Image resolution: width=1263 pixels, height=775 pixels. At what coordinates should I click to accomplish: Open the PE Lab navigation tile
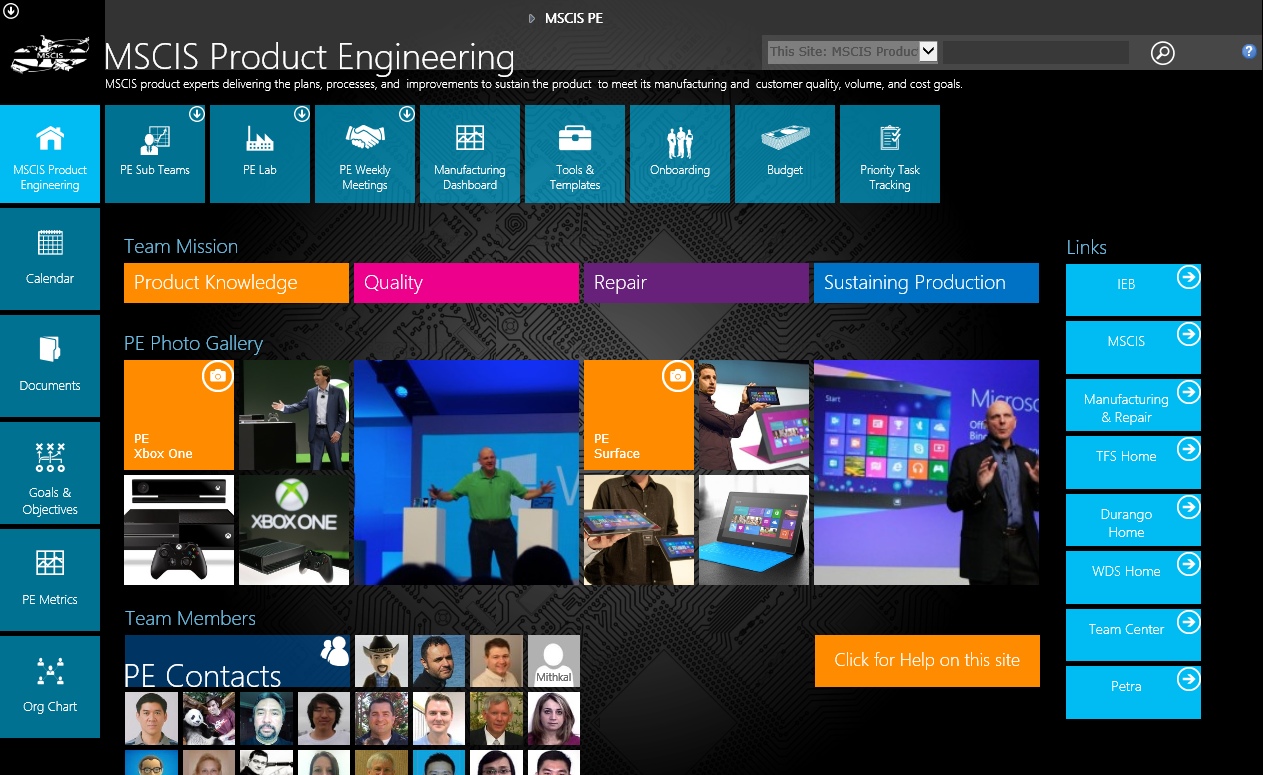tap(260, 154)
